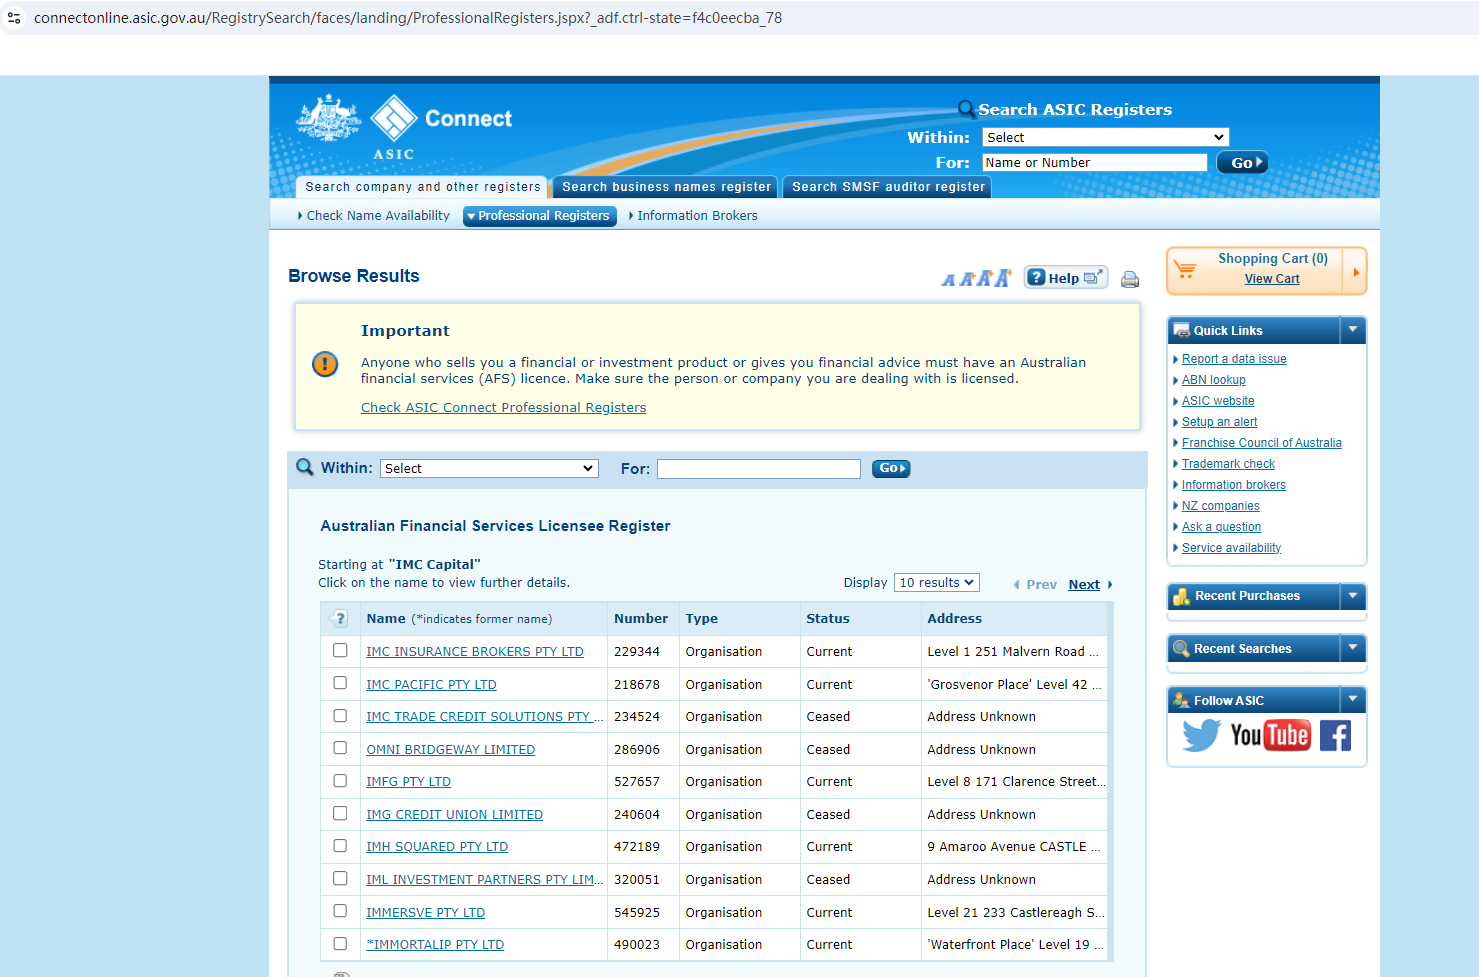The image size is (1479, 977).
Task: Open Service availability quick link
Action: click(x=1231, y=548)
